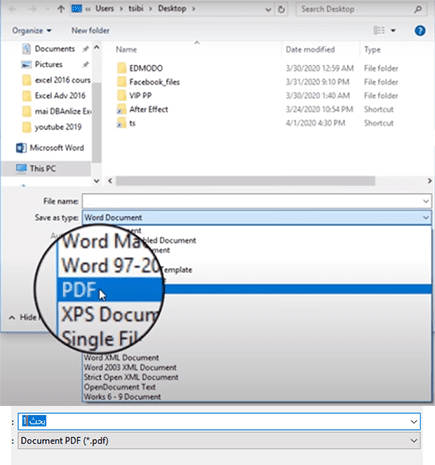
Task: Click in the File name field
Action: (257, 201)
